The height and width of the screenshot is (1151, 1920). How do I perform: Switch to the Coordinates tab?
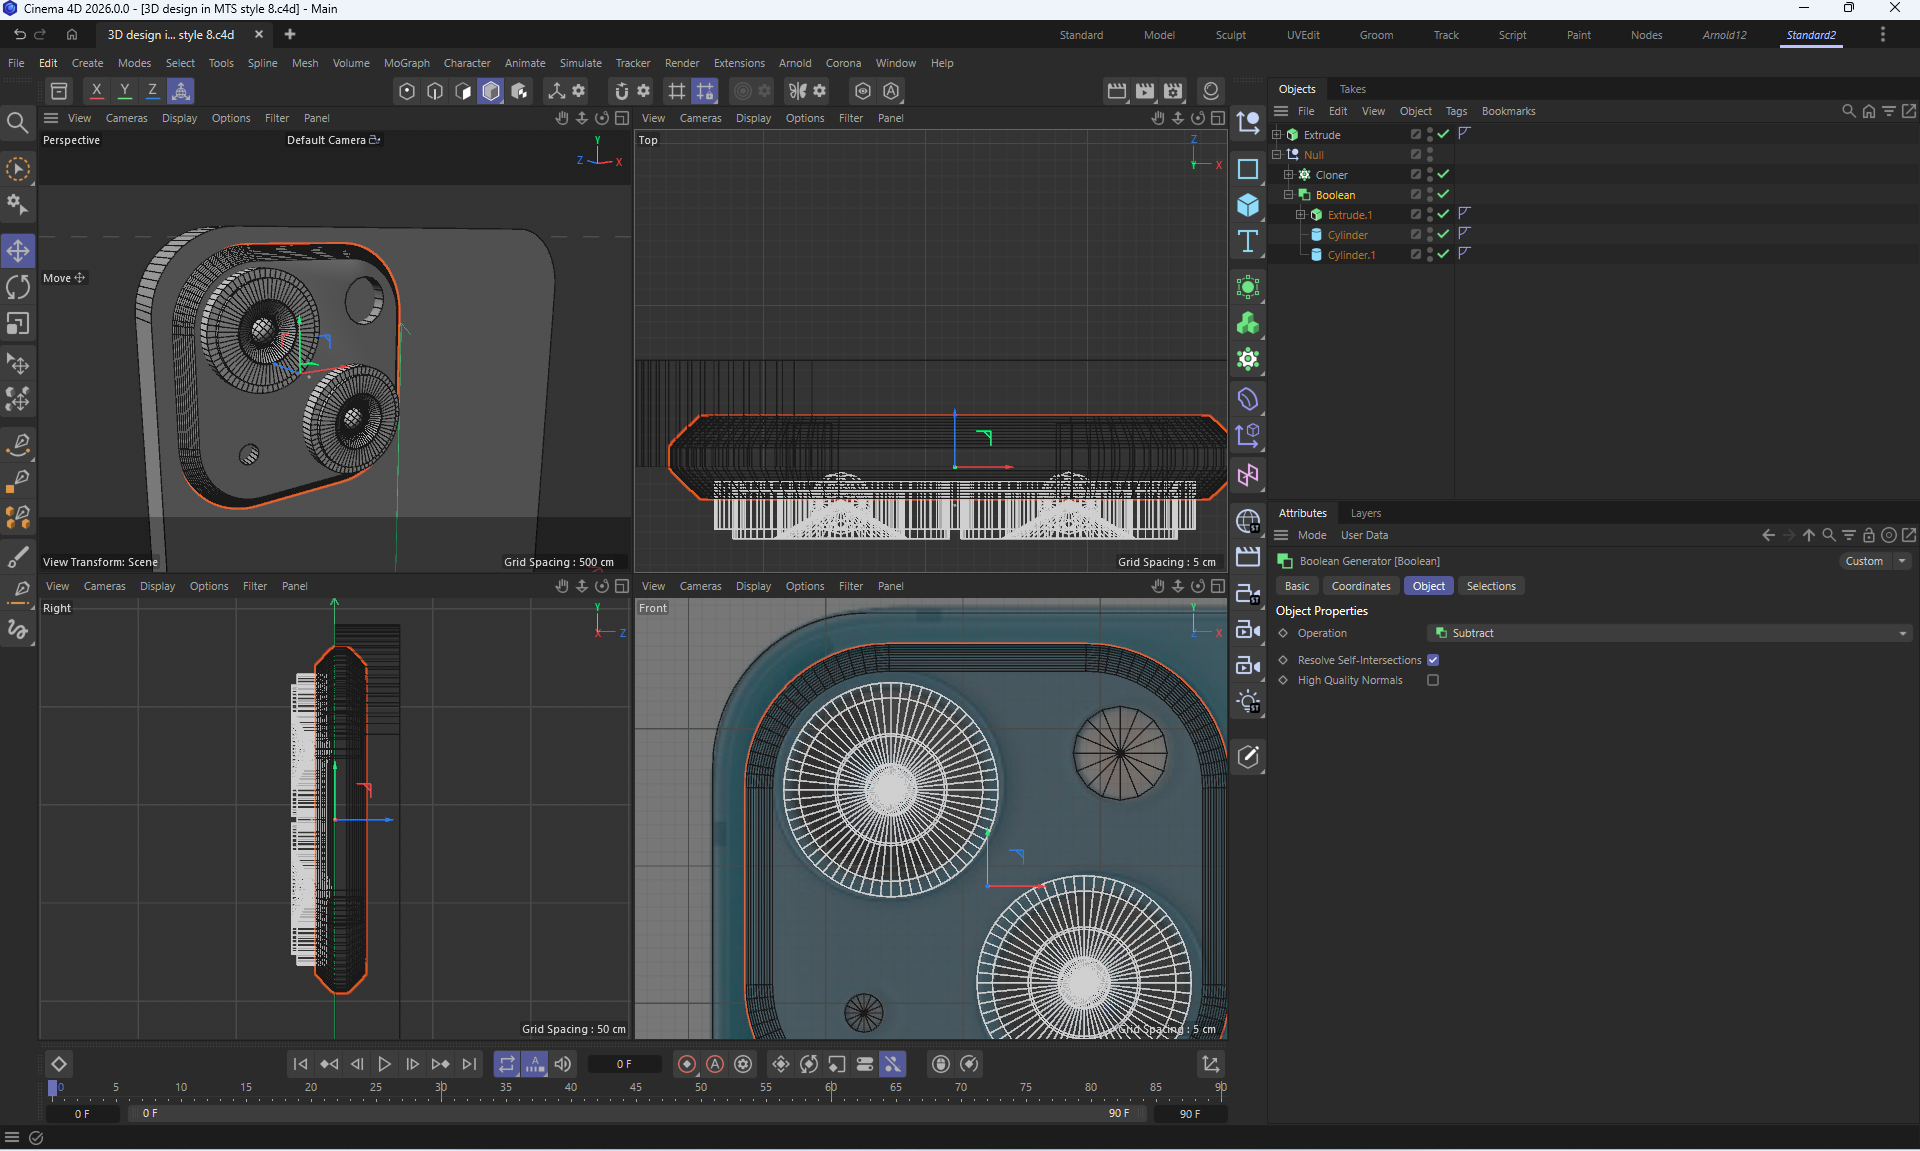[1360, 586]
